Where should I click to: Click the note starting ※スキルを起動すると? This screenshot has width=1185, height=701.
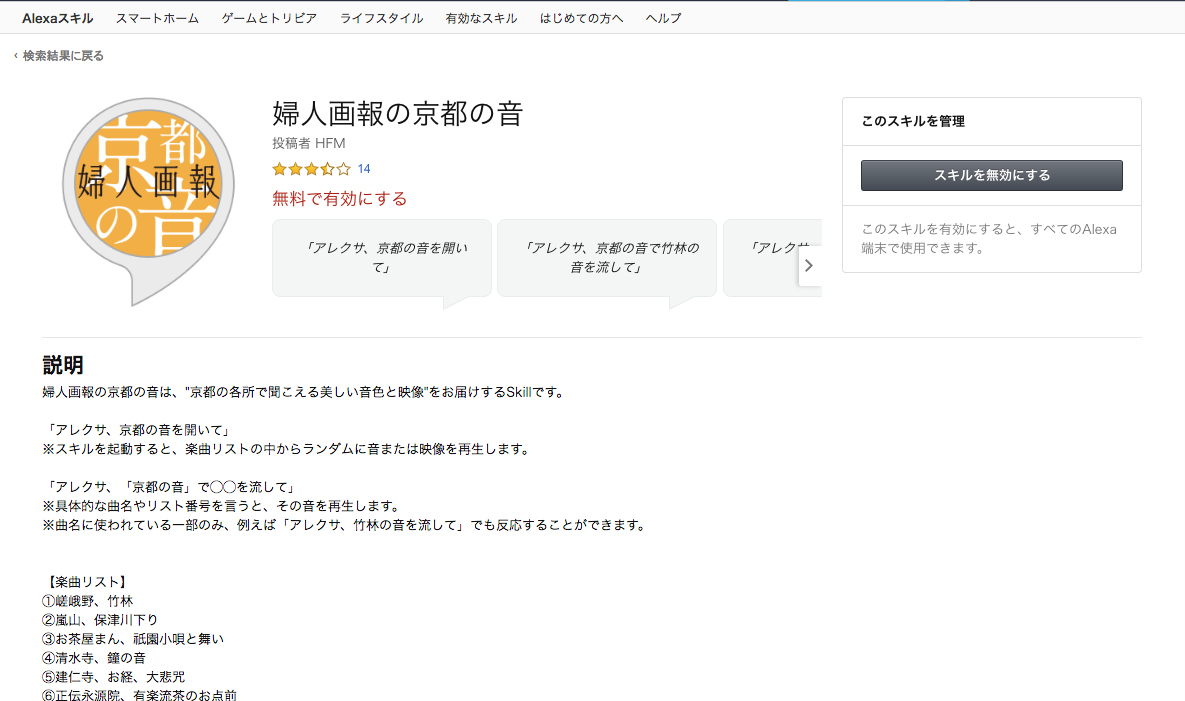[288, 449]
